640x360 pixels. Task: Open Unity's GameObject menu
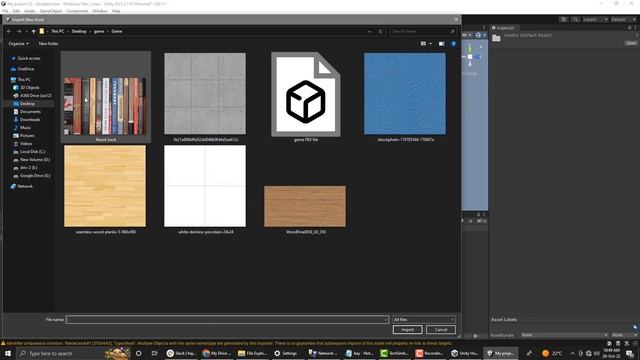[x=51, y=11]
